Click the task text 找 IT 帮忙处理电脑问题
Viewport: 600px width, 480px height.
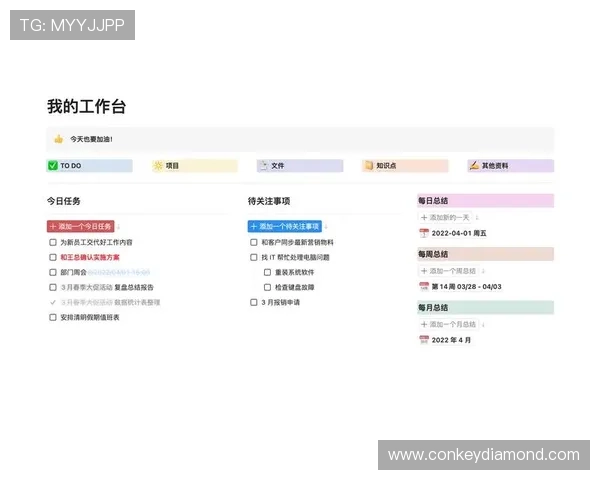point(295,257)
